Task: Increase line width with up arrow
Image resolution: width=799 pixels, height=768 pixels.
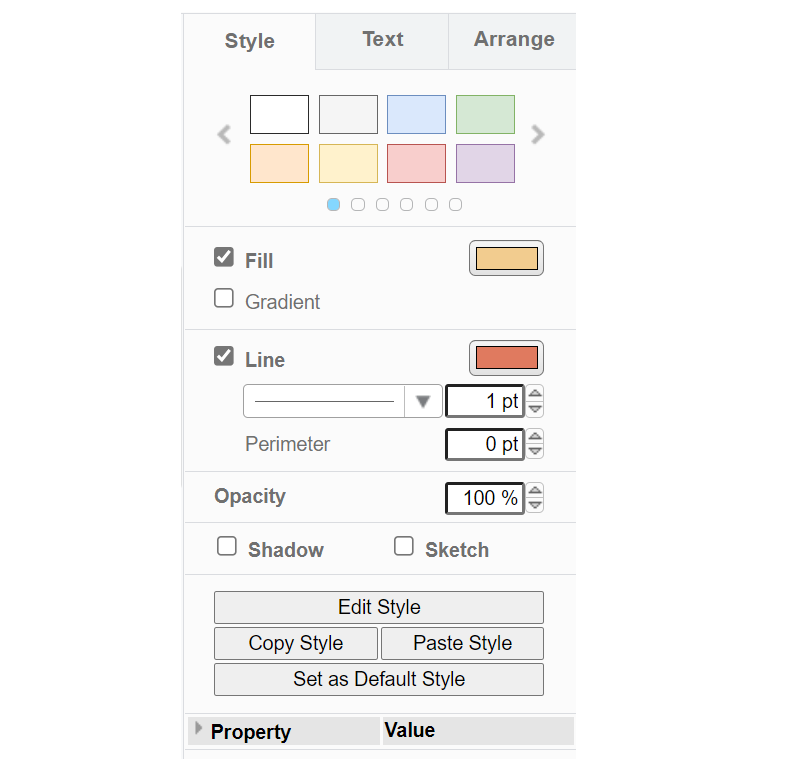Action: click(x=535, y=394)
